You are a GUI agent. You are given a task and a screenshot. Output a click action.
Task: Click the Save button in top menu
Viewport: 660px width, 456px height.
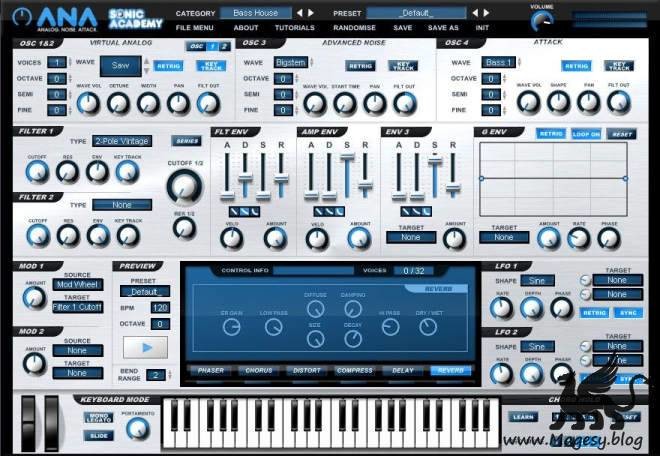[x=402, y=28]
